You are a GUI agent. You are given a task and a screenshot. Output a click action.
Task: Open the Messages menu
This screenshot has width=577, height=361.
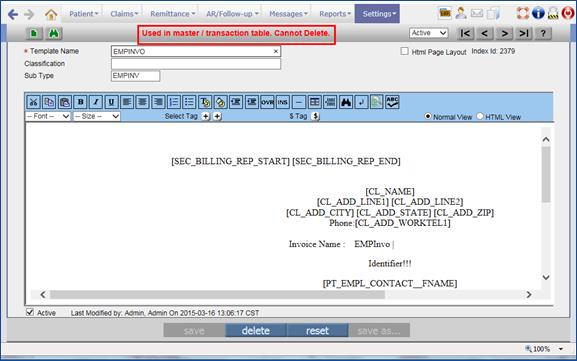(x=288, y=14)
